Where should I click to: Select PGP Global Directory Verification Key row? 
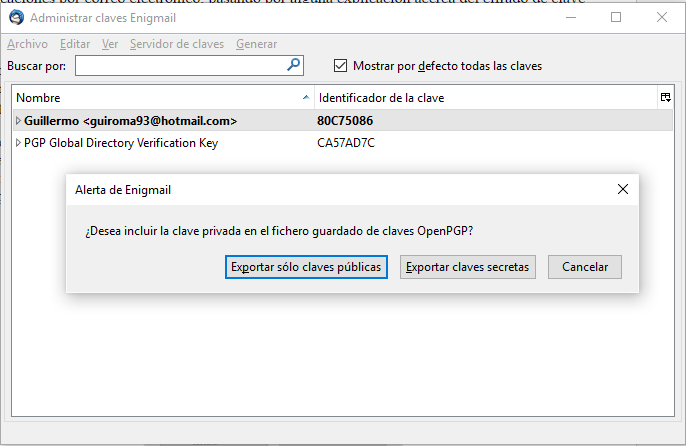coord(343,143)
